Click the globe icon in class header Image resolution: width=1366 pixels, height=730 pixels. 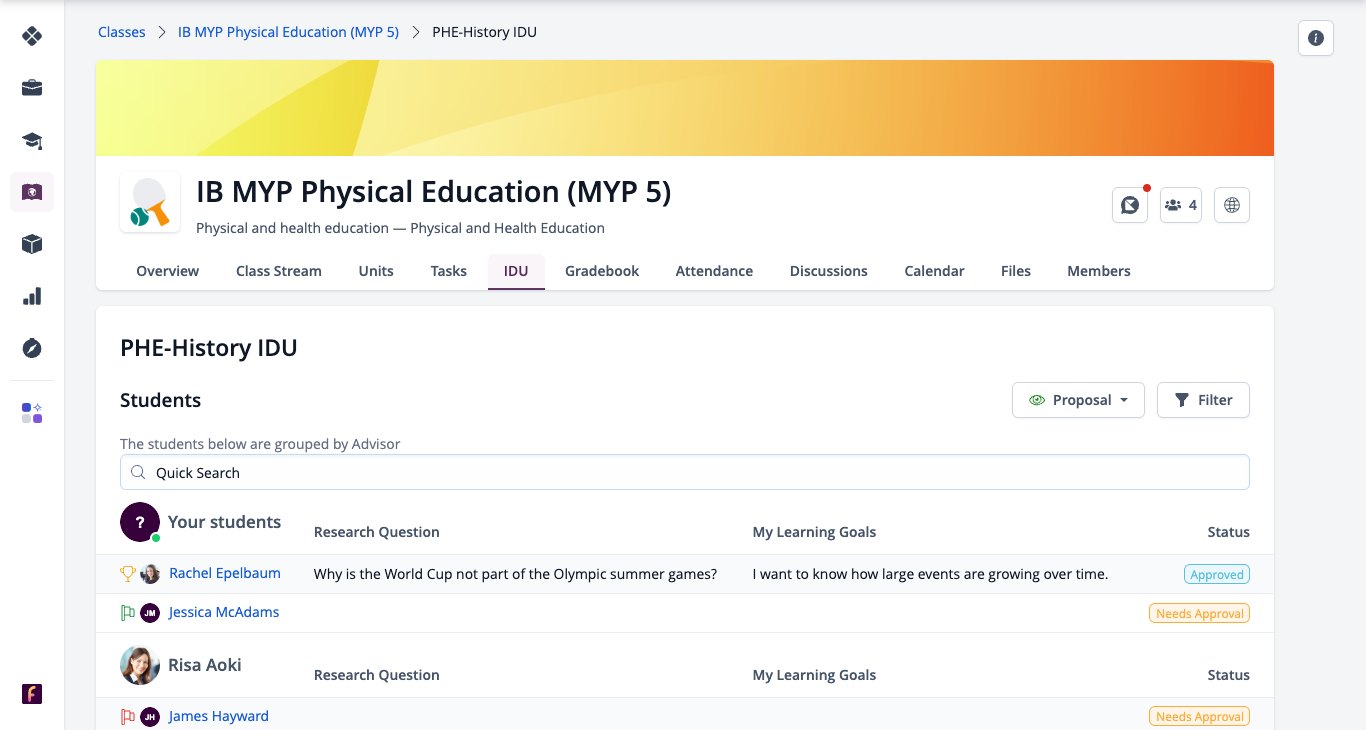pyautogui.click(x=1232, y=205)
